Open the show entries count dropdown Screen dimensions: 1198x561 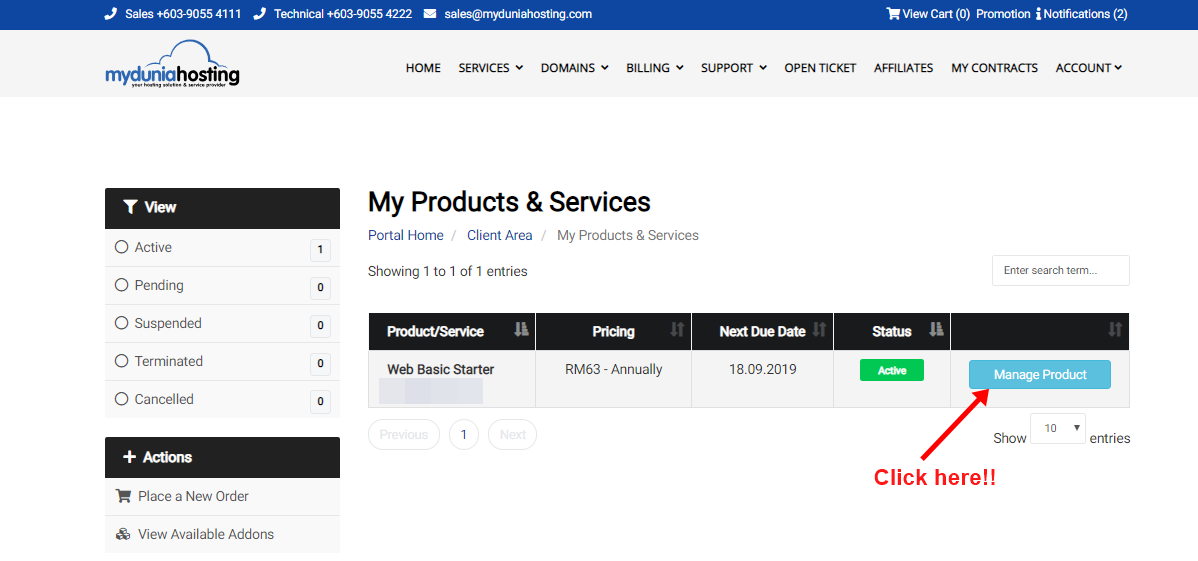point(1058,429)
